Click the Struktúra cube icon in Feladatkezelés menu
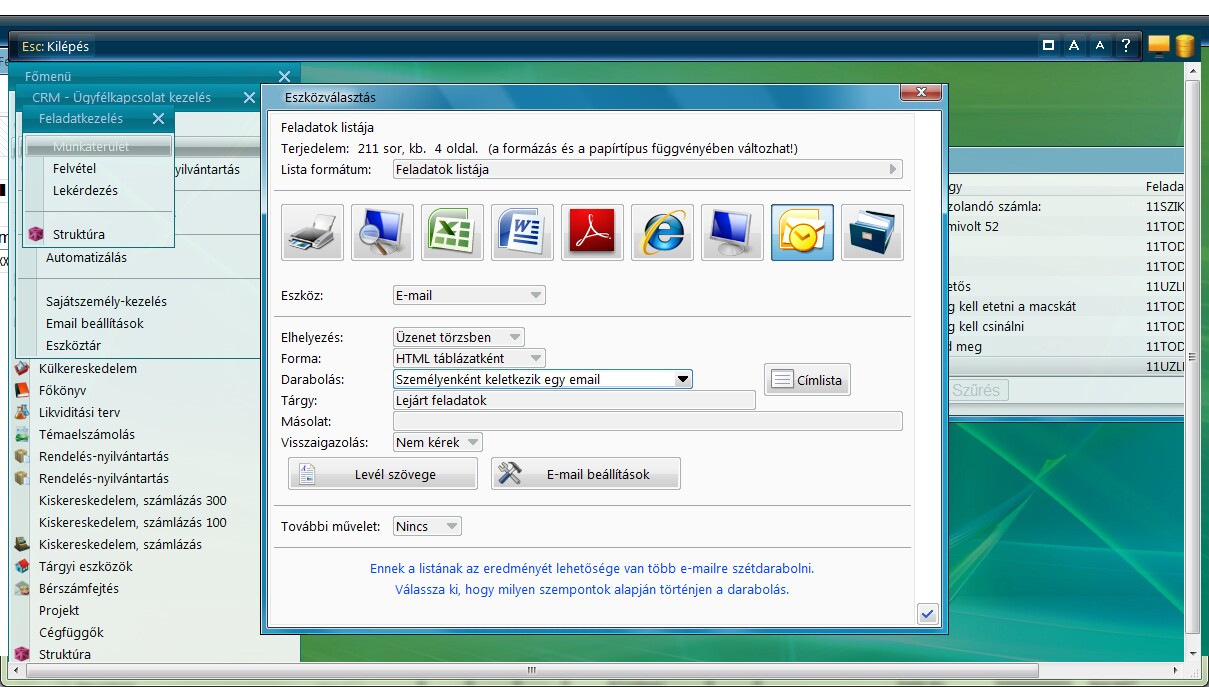The width and height of the screenshot is (1209, 687). point(36,234)
